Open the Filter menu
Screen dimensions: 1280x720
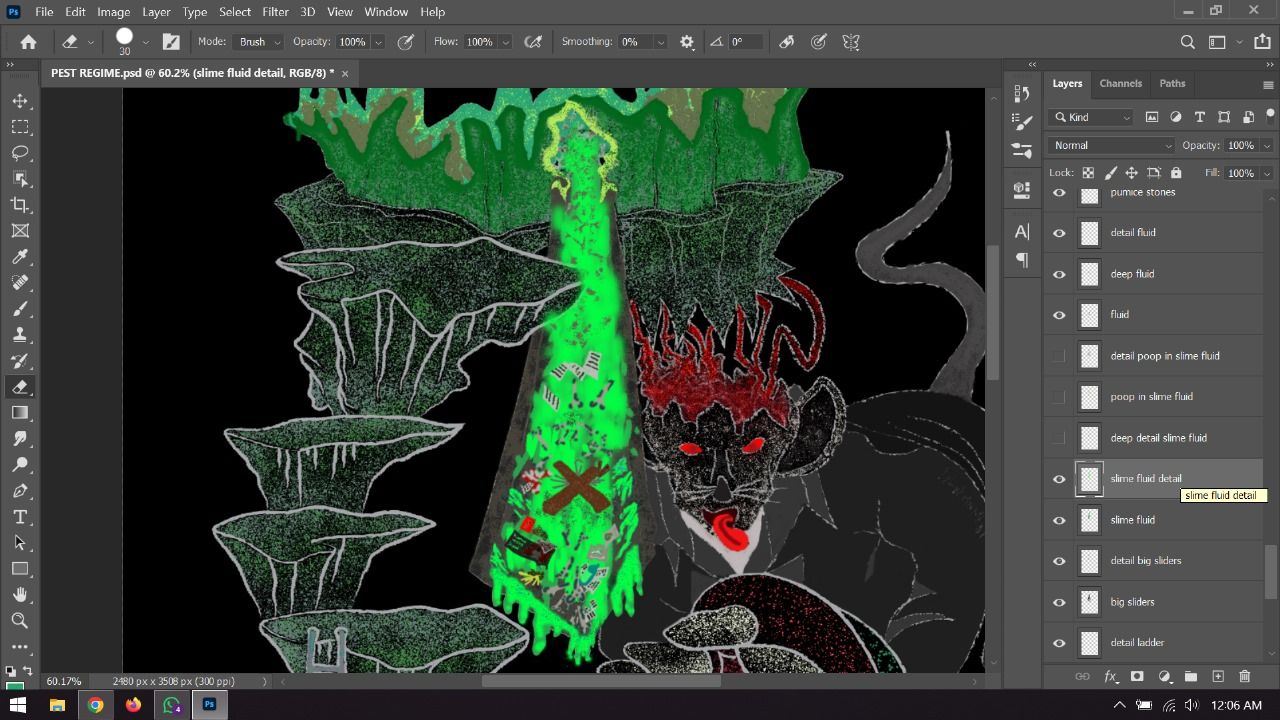(x=275, y=12)
